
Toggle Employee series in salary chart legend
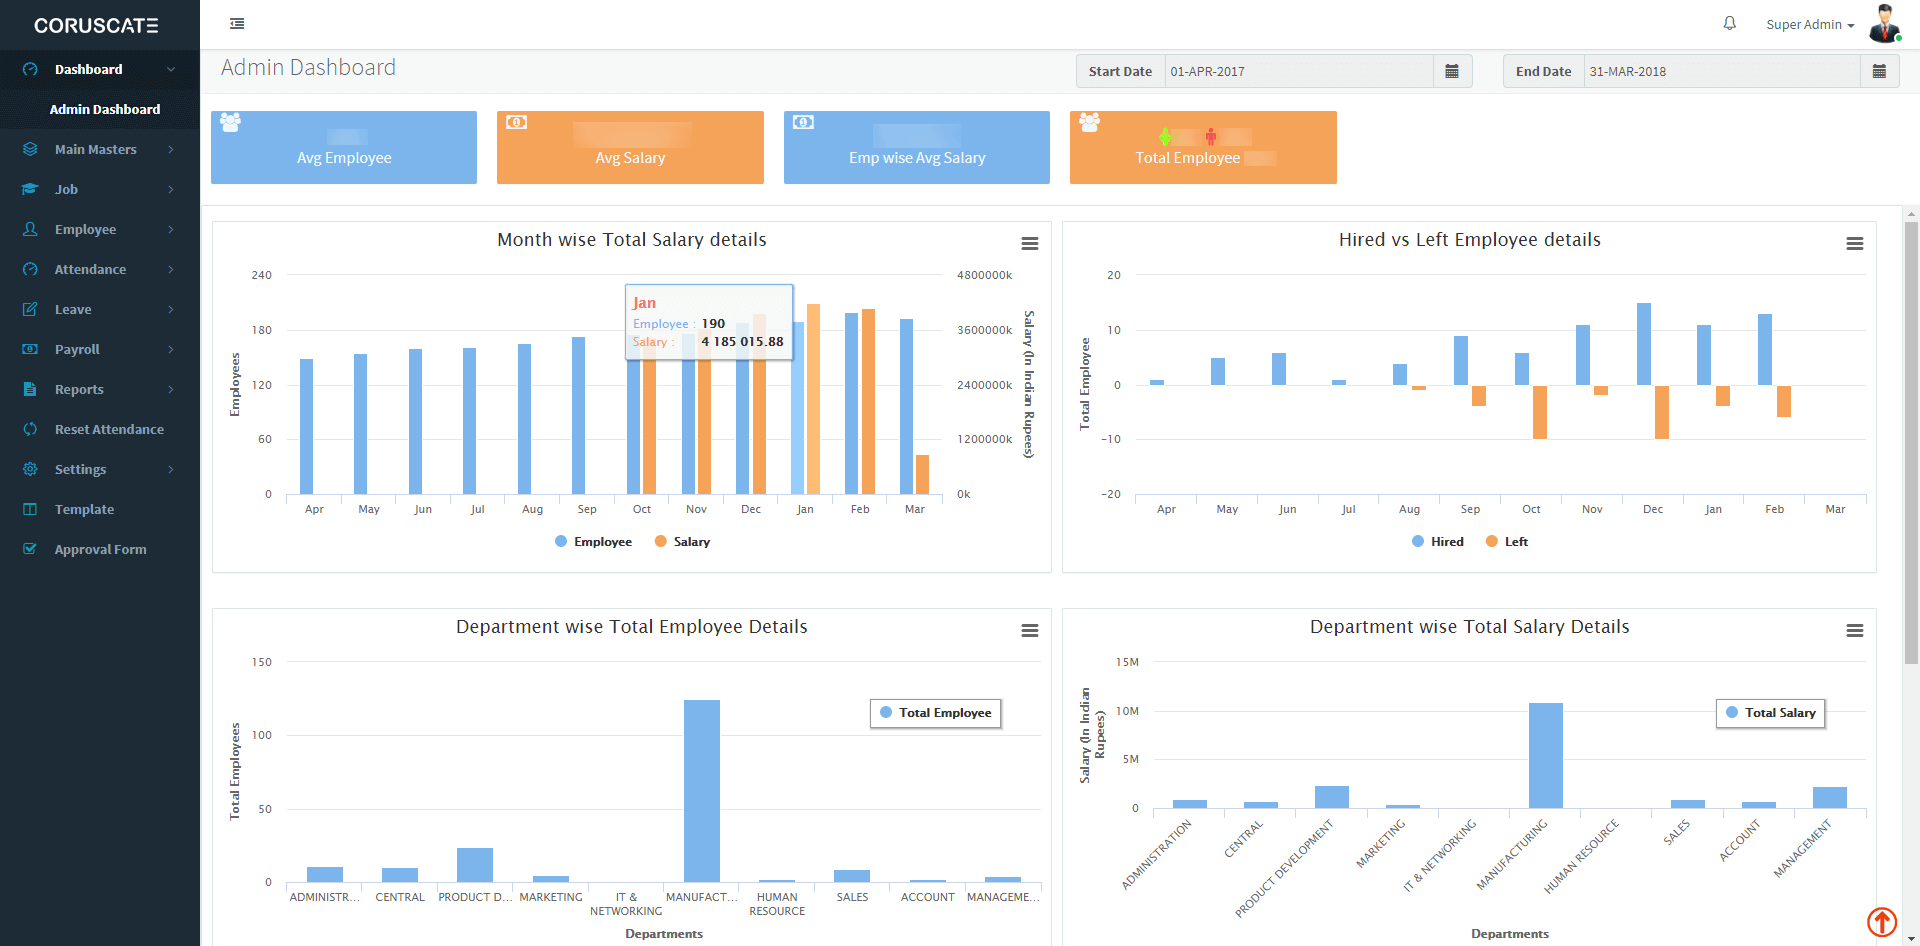click(x=593, y=542)
